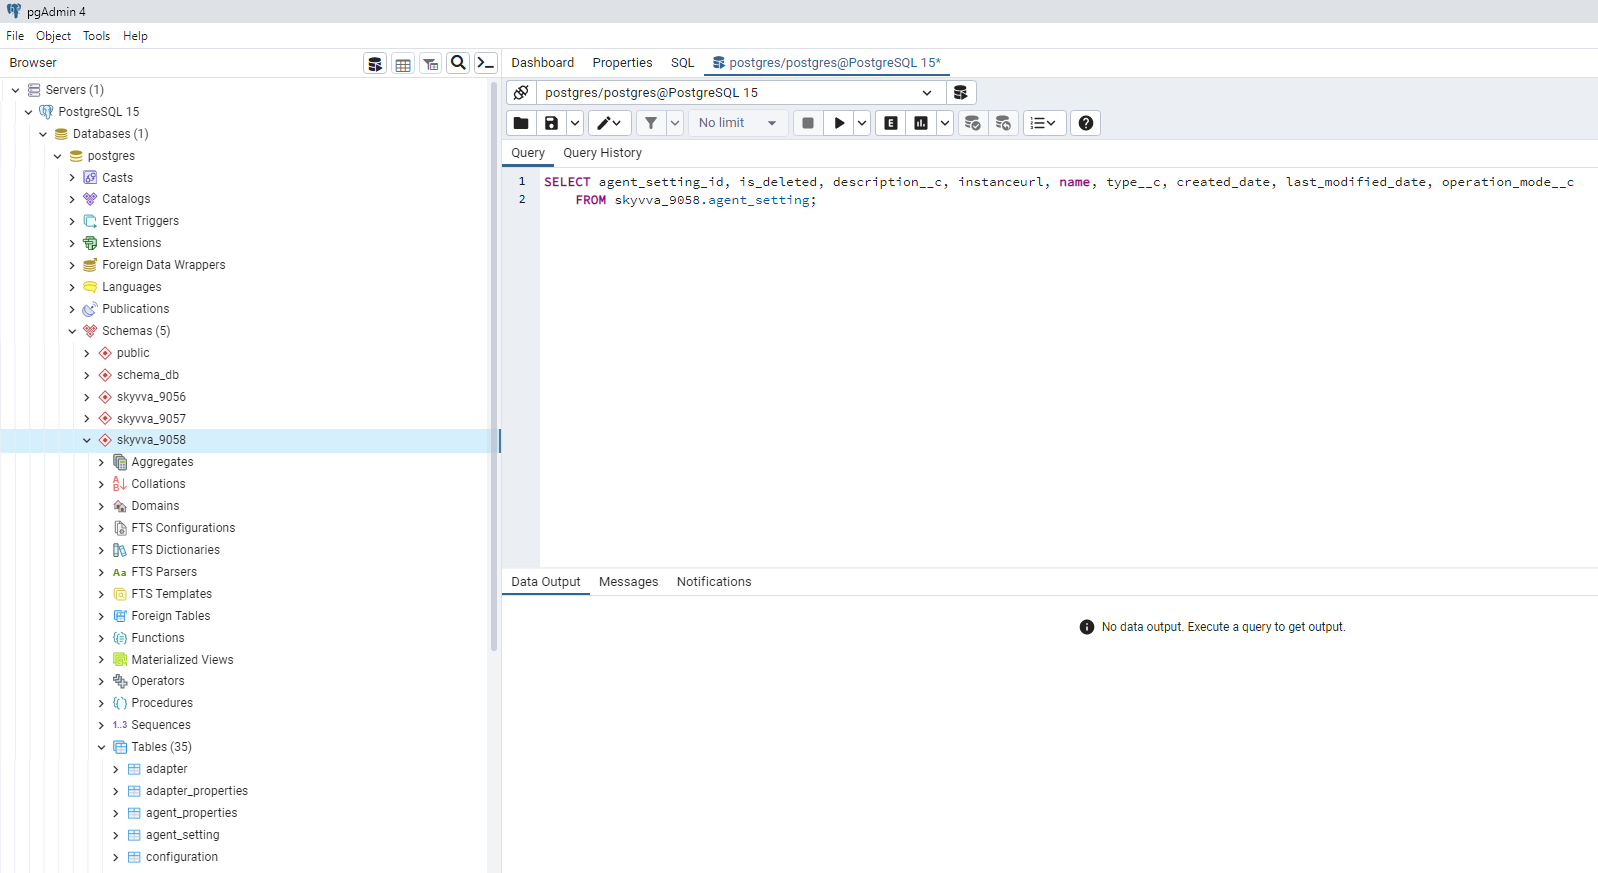The image size is (1598, 873).
Task: Click the Explain Analyze chart icon
Action: coord(921,123)
